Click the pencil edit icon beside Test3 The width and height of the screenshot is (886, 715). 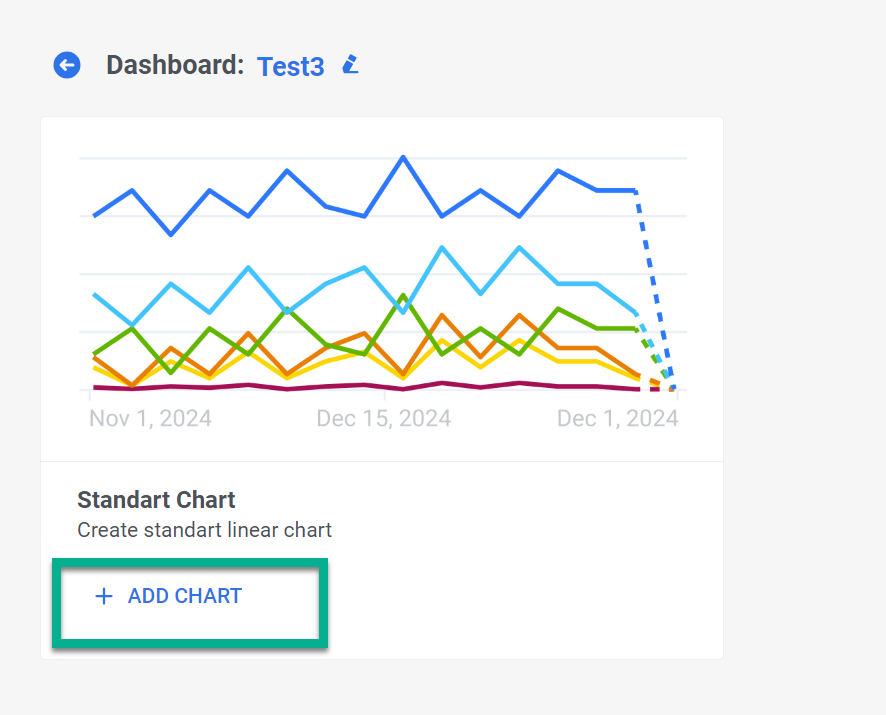[x=349, y=66]
